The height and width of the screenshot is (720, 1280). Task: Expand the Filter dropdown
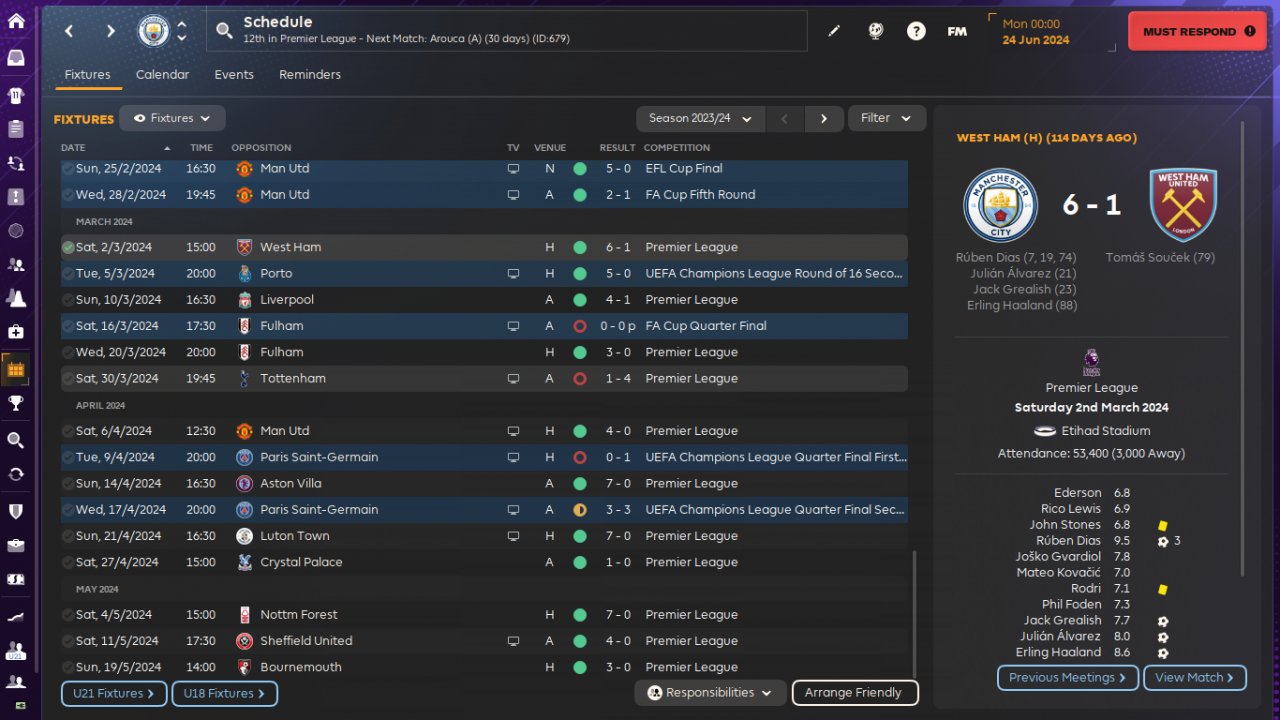[x=887, y=118]
